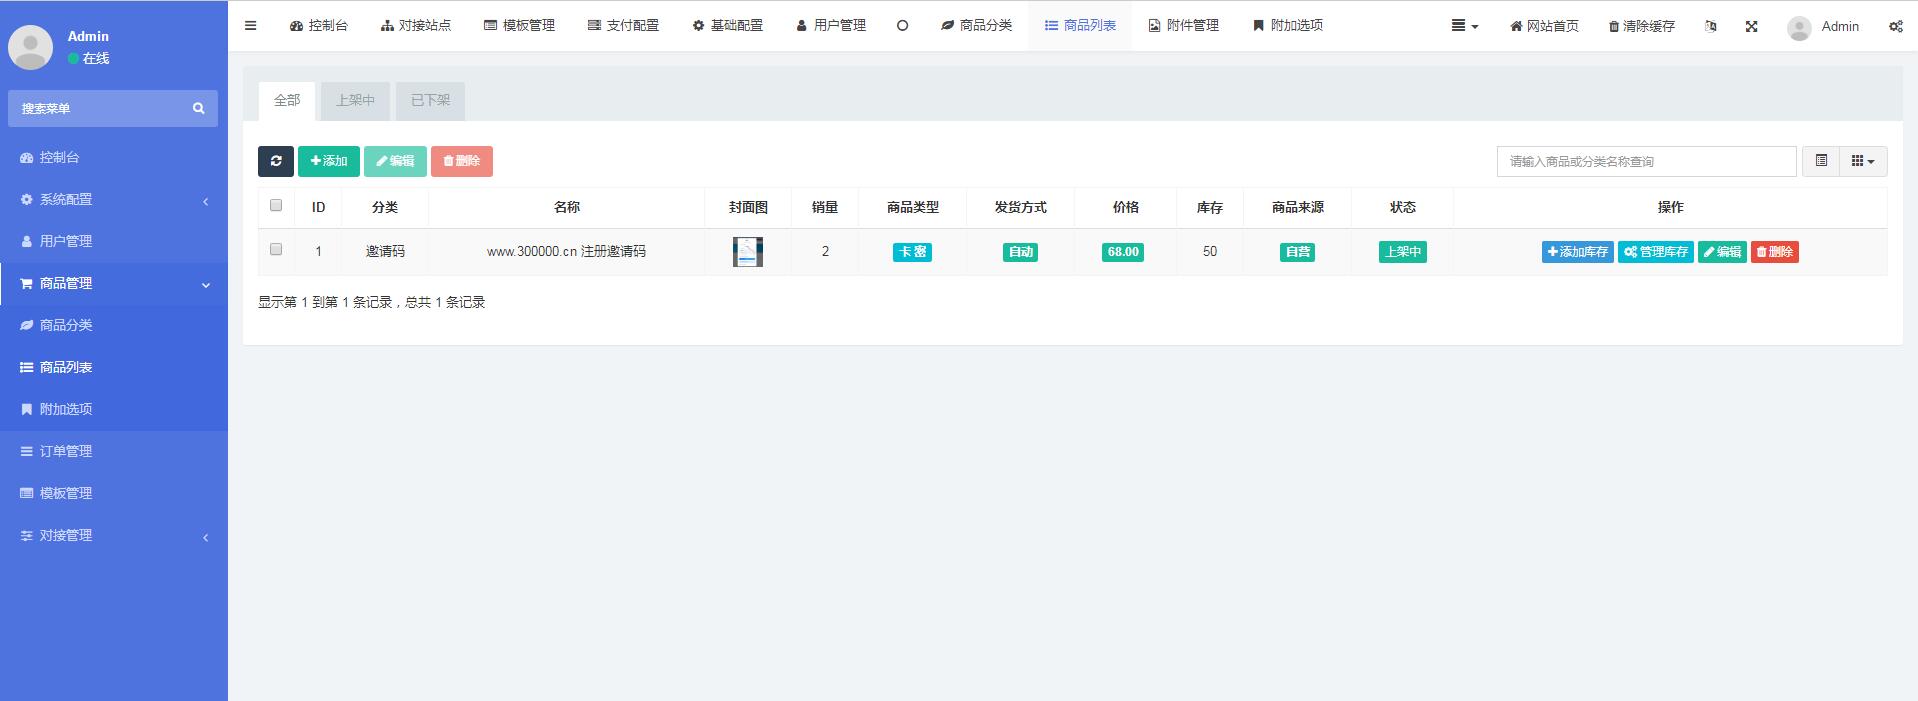Open the settings gears icon at top right

[x=1895, y=27]
